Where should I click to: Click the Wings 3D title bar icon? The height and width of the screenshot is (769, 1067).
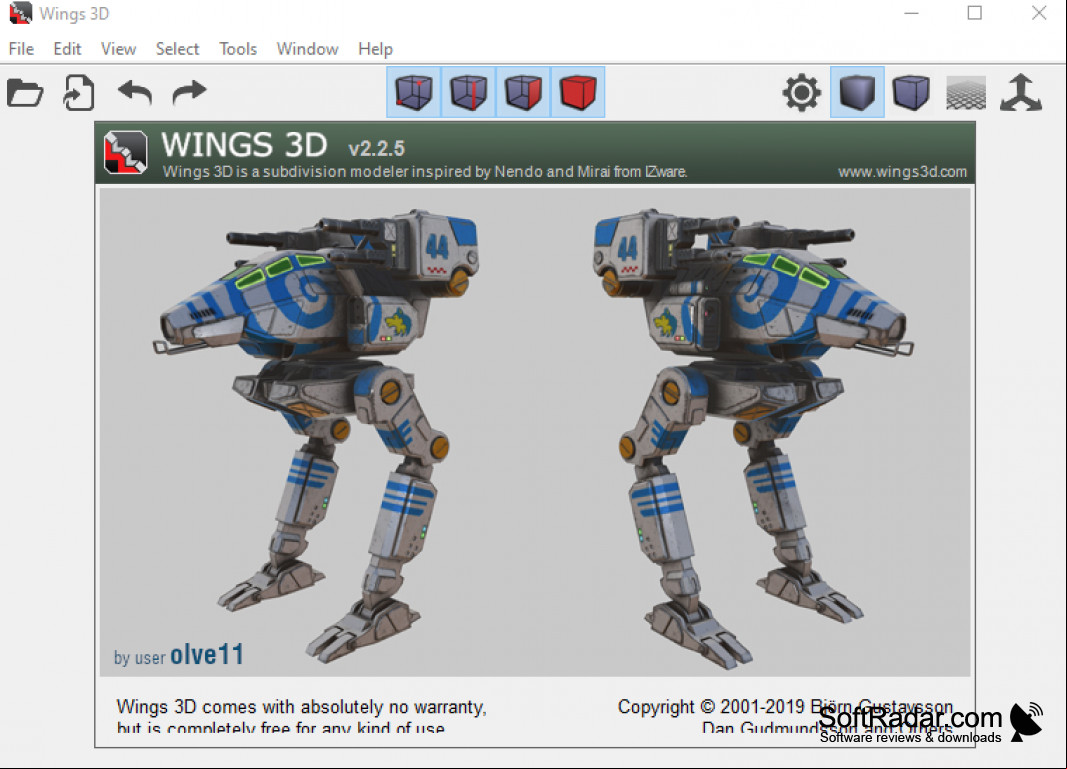click(20, 13)
